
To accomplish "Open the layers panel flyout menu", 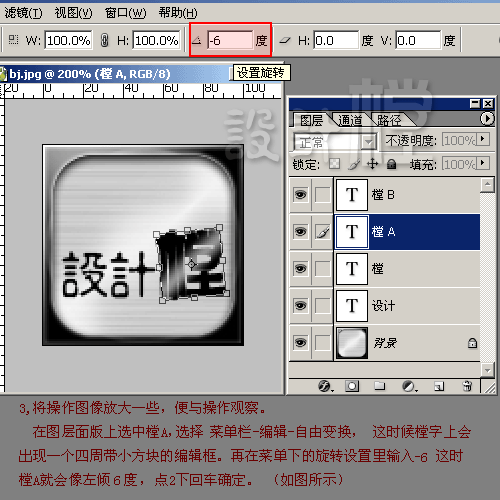I will pos(487,118).
